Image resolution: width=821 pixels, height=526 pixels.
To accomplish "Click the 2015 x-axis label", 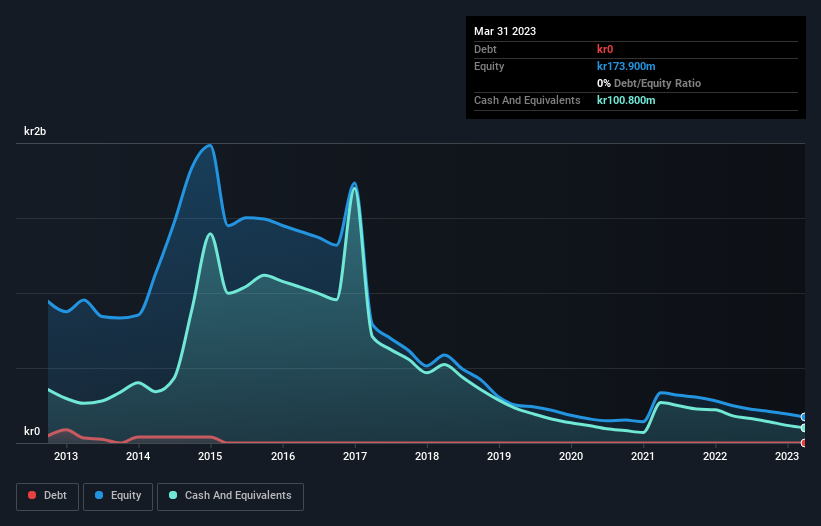I will (210, 456).
